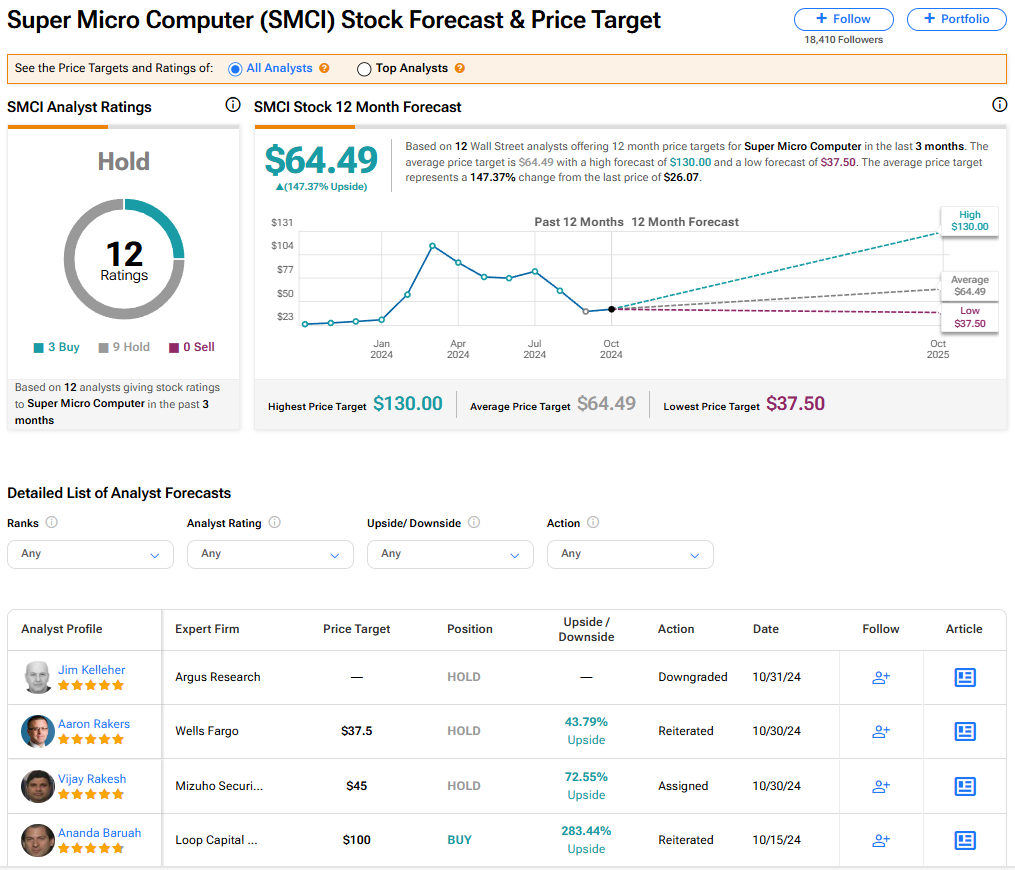Click the info icon next to Ranks
1015x870 pixels.
(52, 522)
